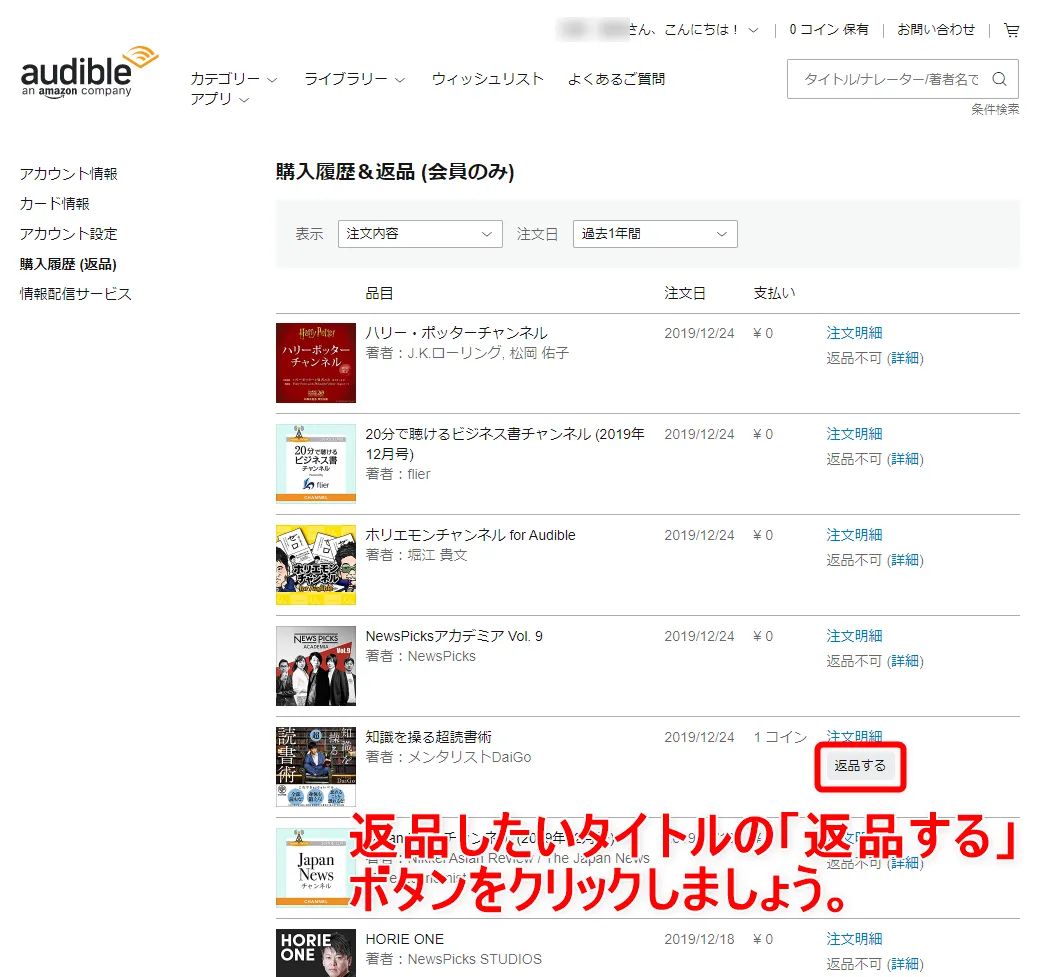Click HORIE ONE cover thumbnail
Image resolution: width=1050 pixels, height=977 pixels.
pyautogui.click(x=316, y=953)
